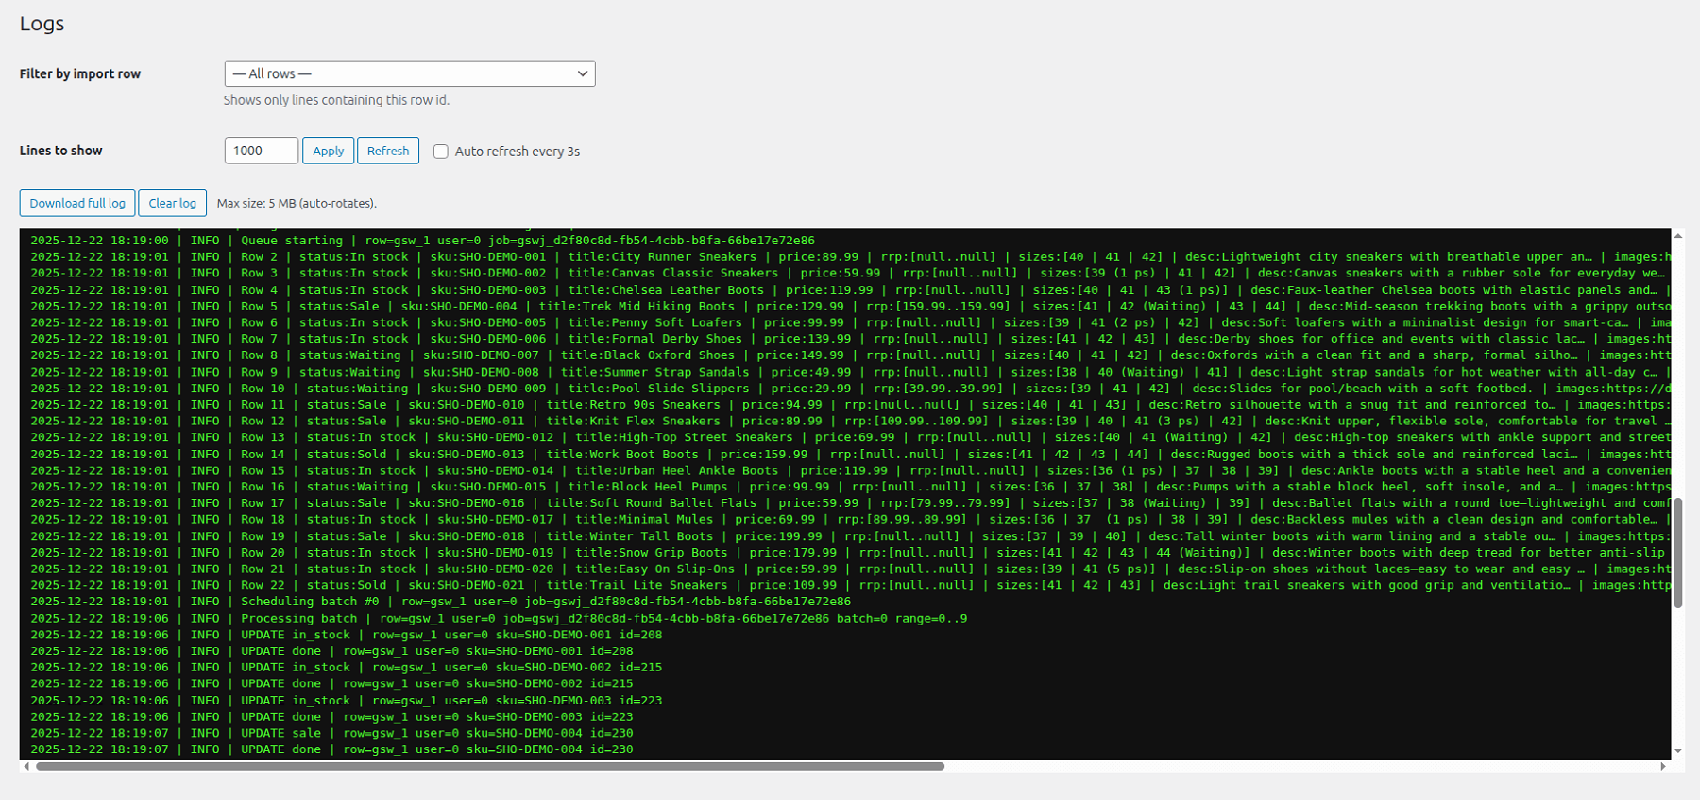Click the log's horizontal scrollbar thumb

tap(490, 767)
